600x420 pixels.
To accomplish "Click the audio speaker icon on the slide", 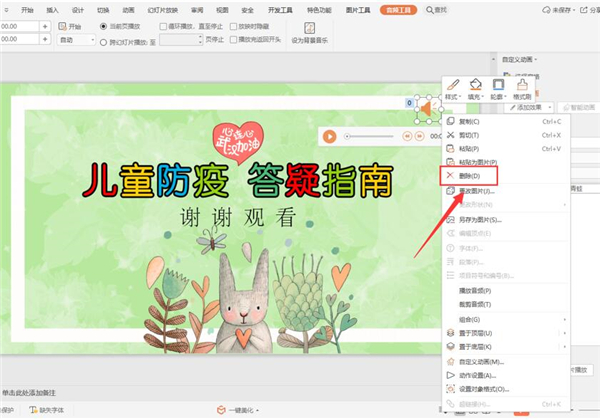I will coord(425,109).
